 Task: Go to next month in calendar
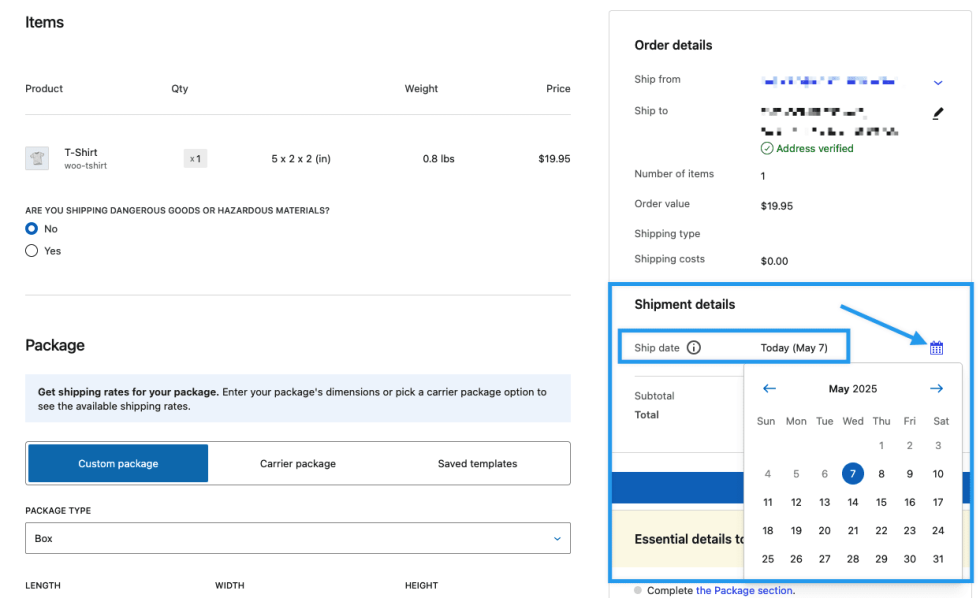tap(936, 389)
